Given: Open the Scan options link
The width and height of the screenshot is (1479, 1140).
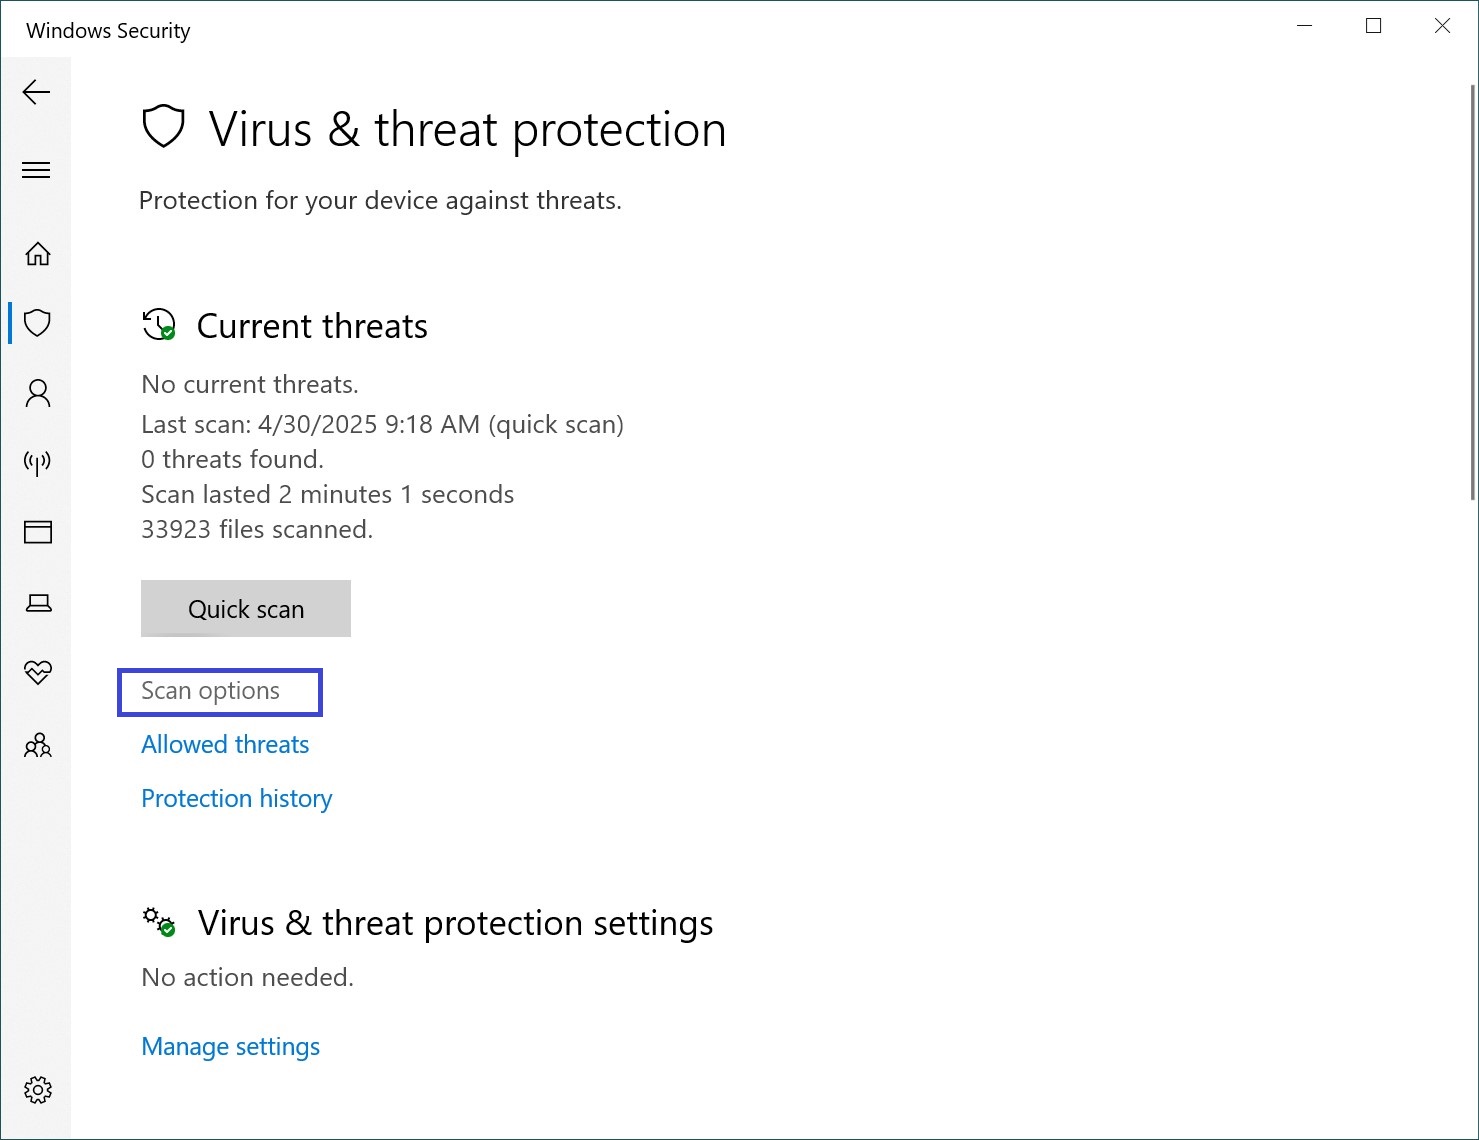Looking at the screenshot, I should (x=211, y=691).
